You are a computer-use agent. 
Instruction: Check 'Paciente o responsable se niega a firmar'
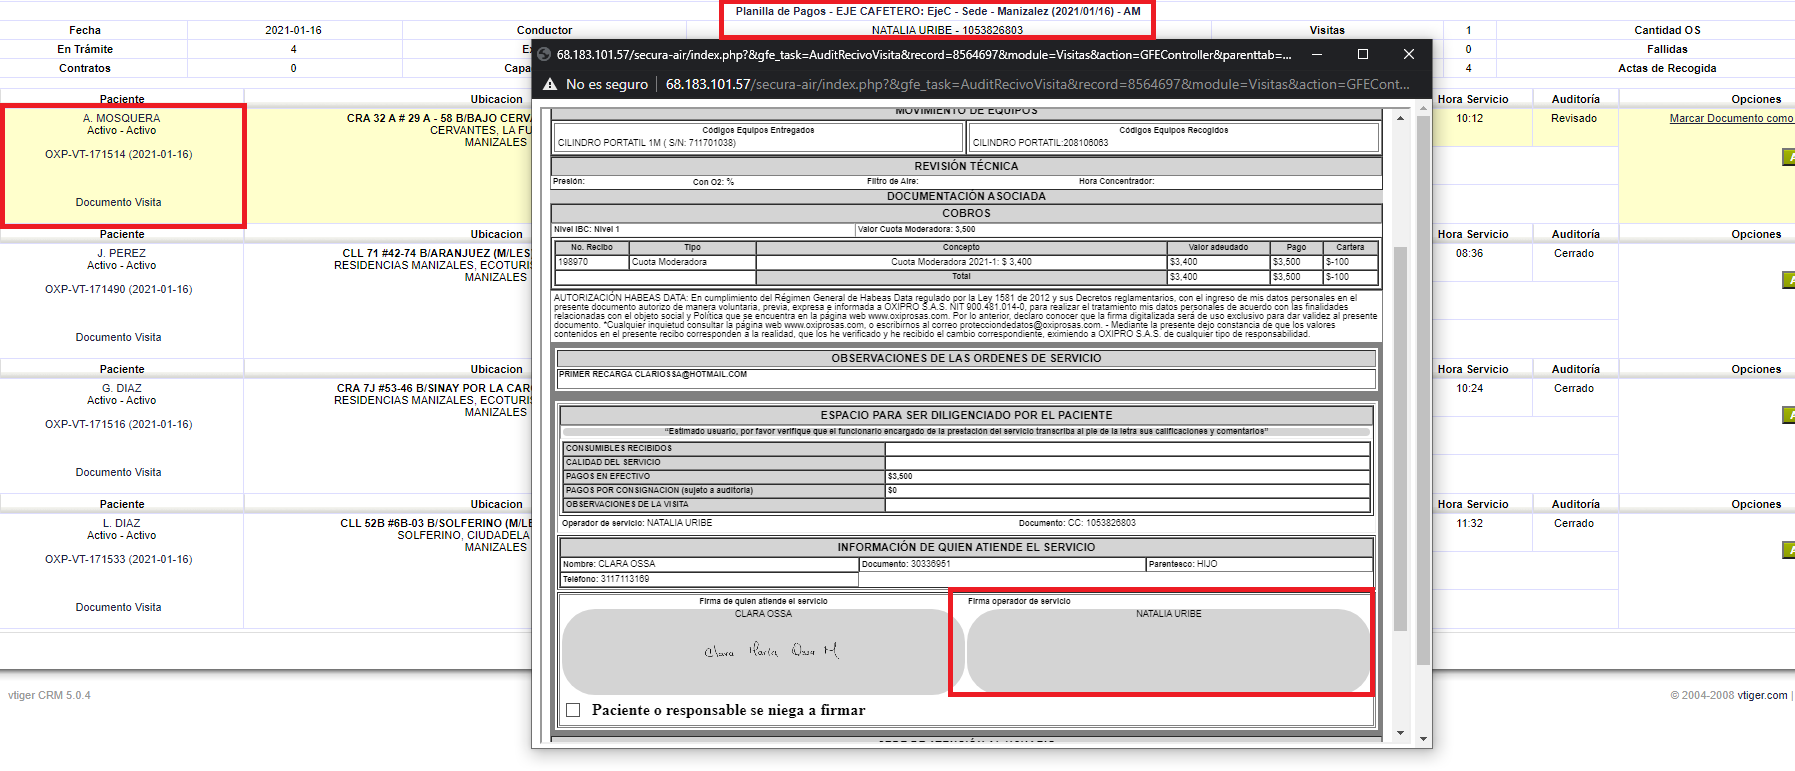click(573, 710)
